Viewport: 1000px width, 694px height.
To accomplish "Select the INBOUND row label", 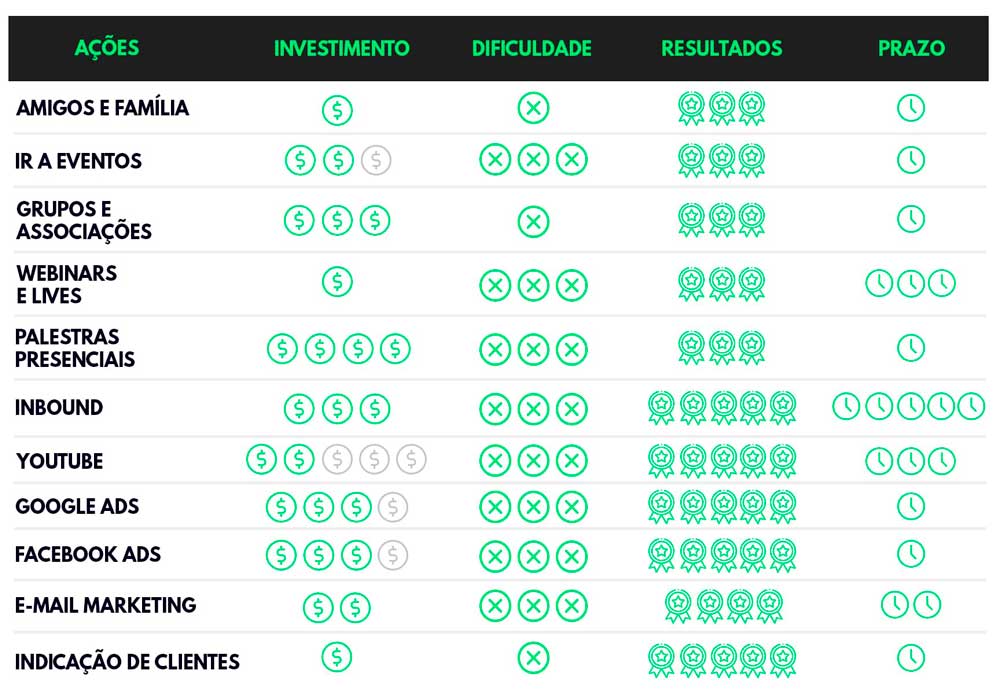I will coord(59,408).
